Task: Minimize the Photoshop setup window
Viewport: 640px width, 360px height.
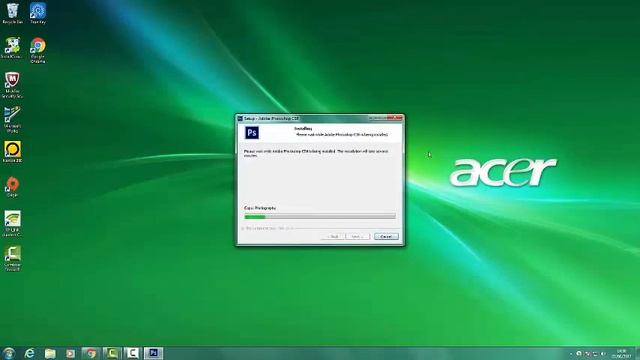Action: (373, 118)
